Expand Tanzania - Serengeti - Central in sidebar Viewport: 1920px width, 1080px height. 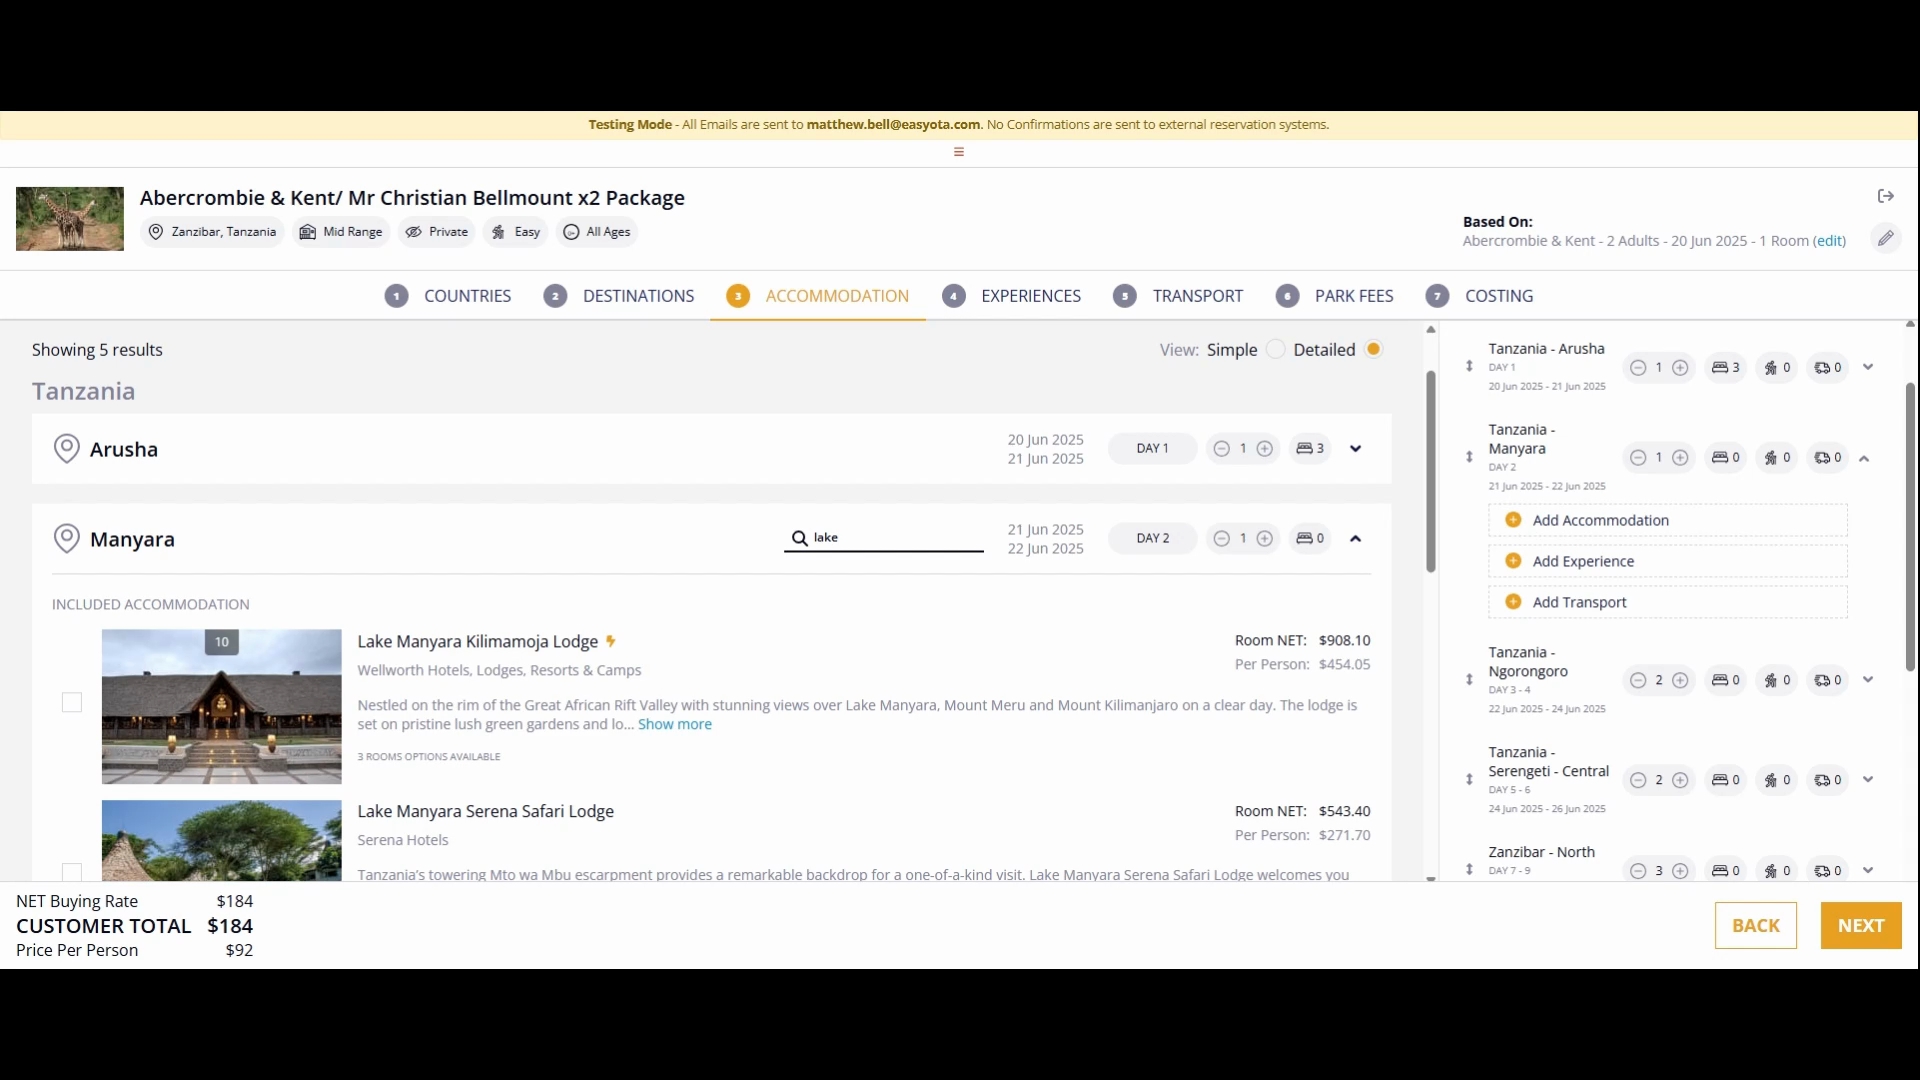coord(1868,780)
